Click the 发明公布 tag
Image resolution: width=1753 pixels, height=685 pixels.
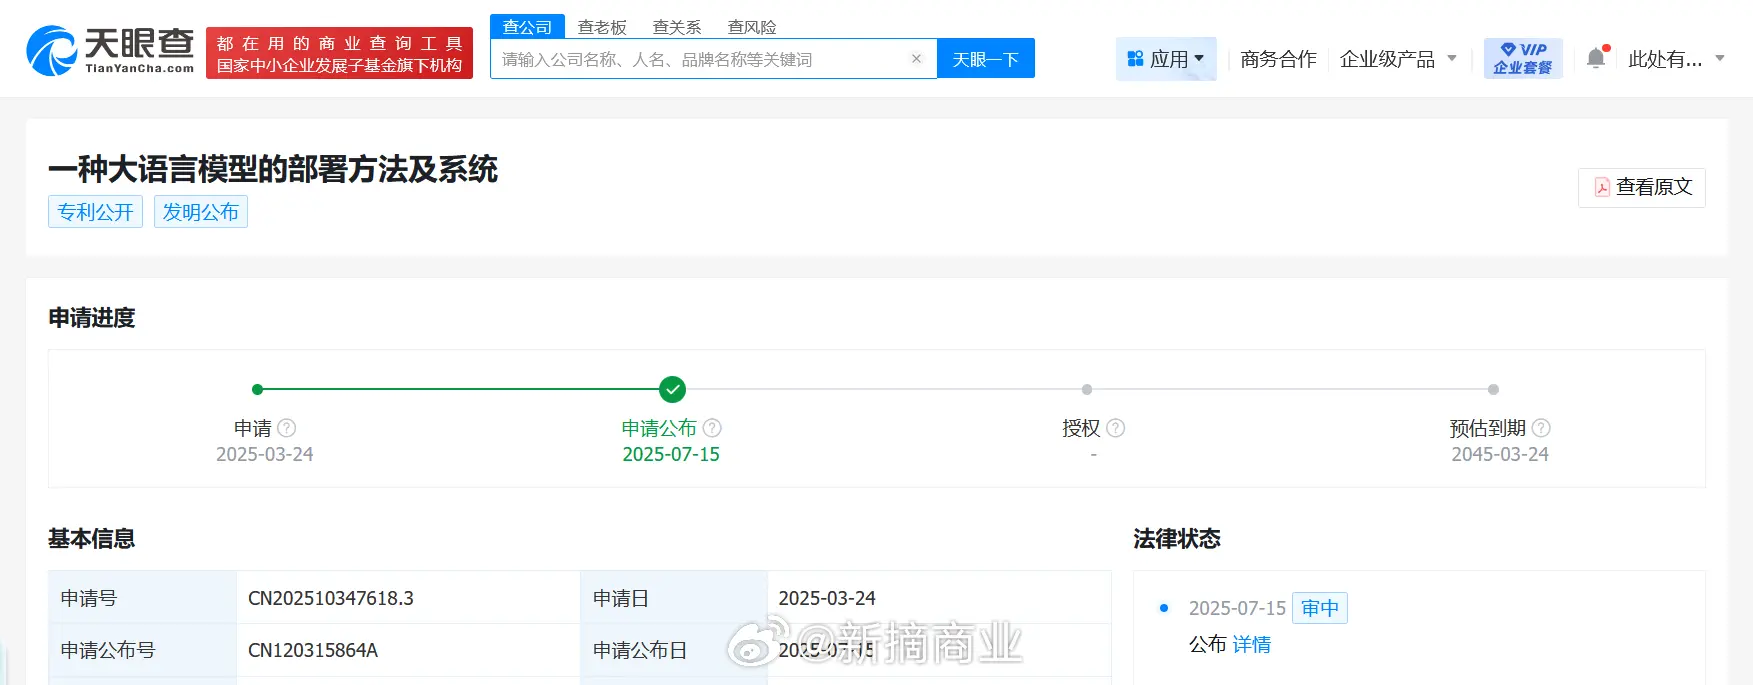coord(201,212)
